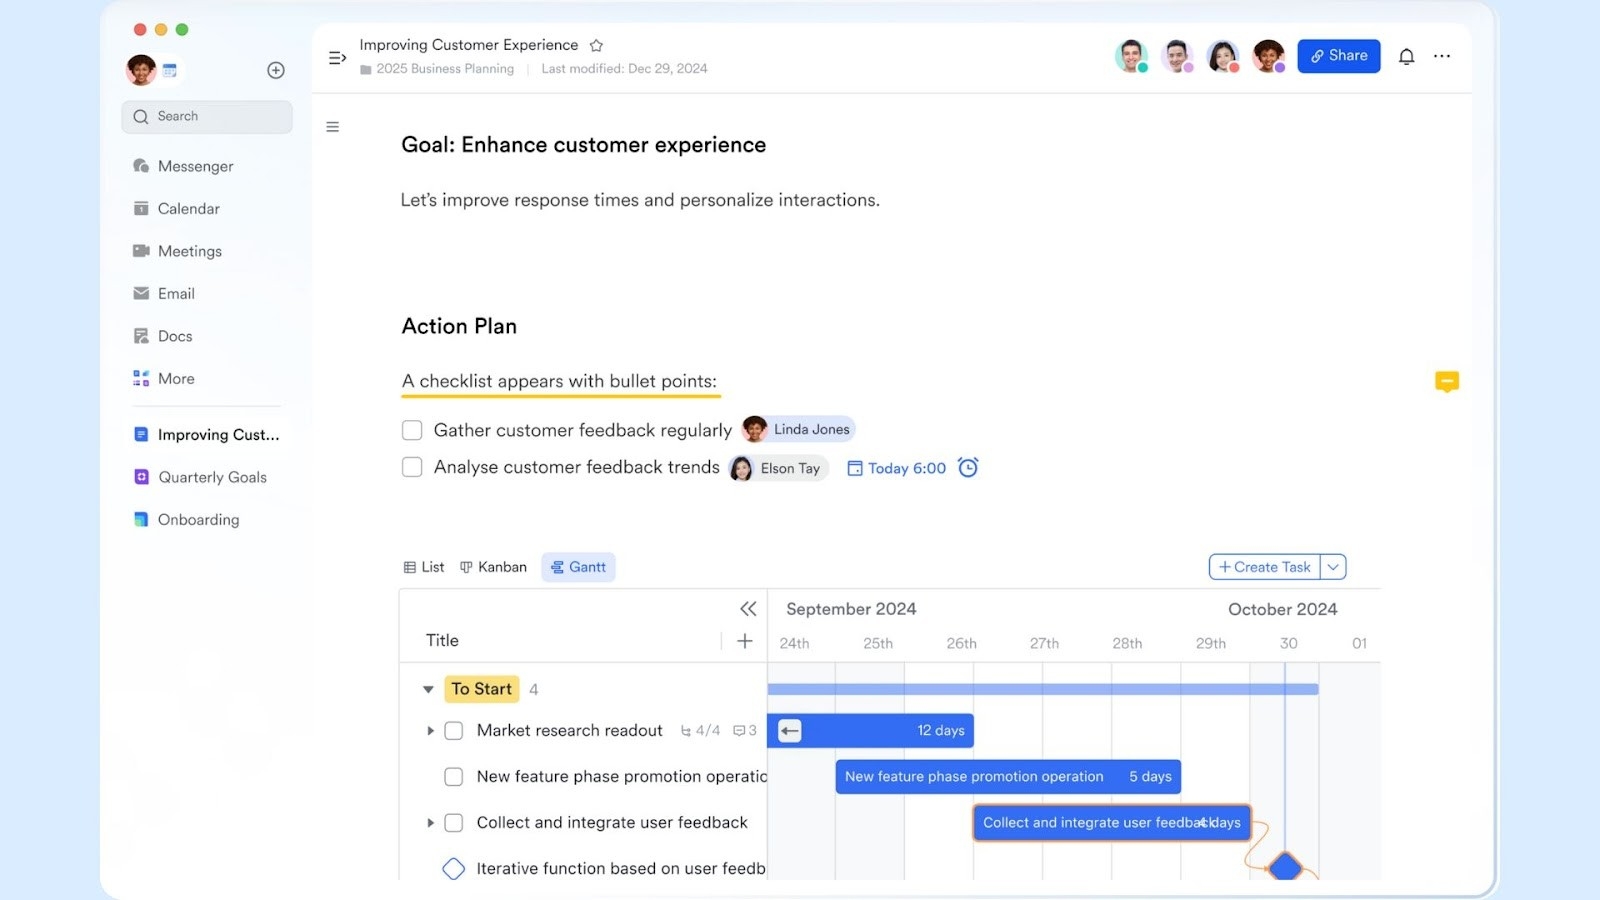Switch to the Kanban view
1600x900 pixels.
point(493,567)
